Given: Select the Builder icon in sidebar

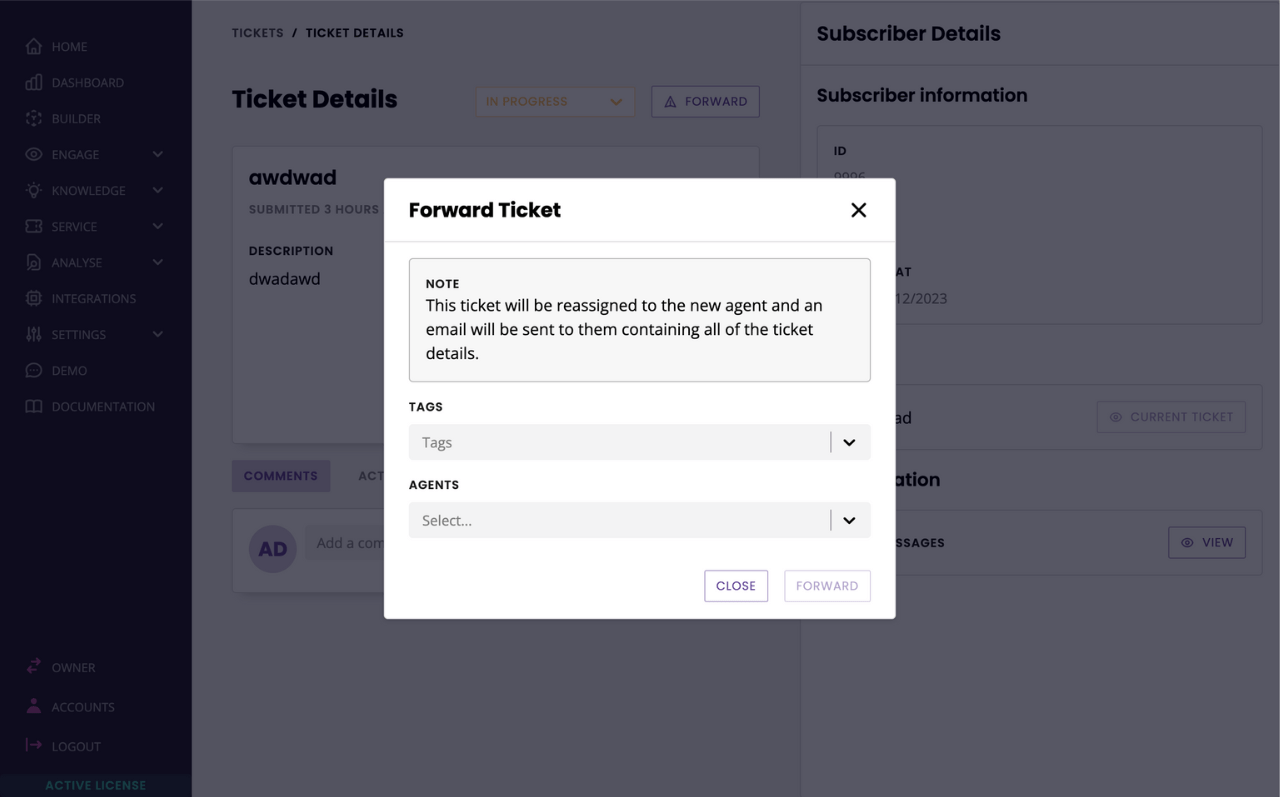Looking at the screenshot, I should (34, 118).
